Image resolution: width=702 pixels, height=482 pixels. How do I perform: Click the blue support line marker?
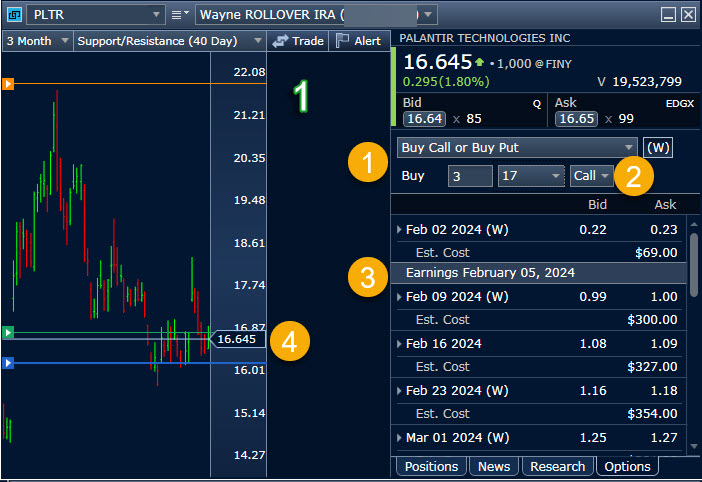click(x=8, y=363)
